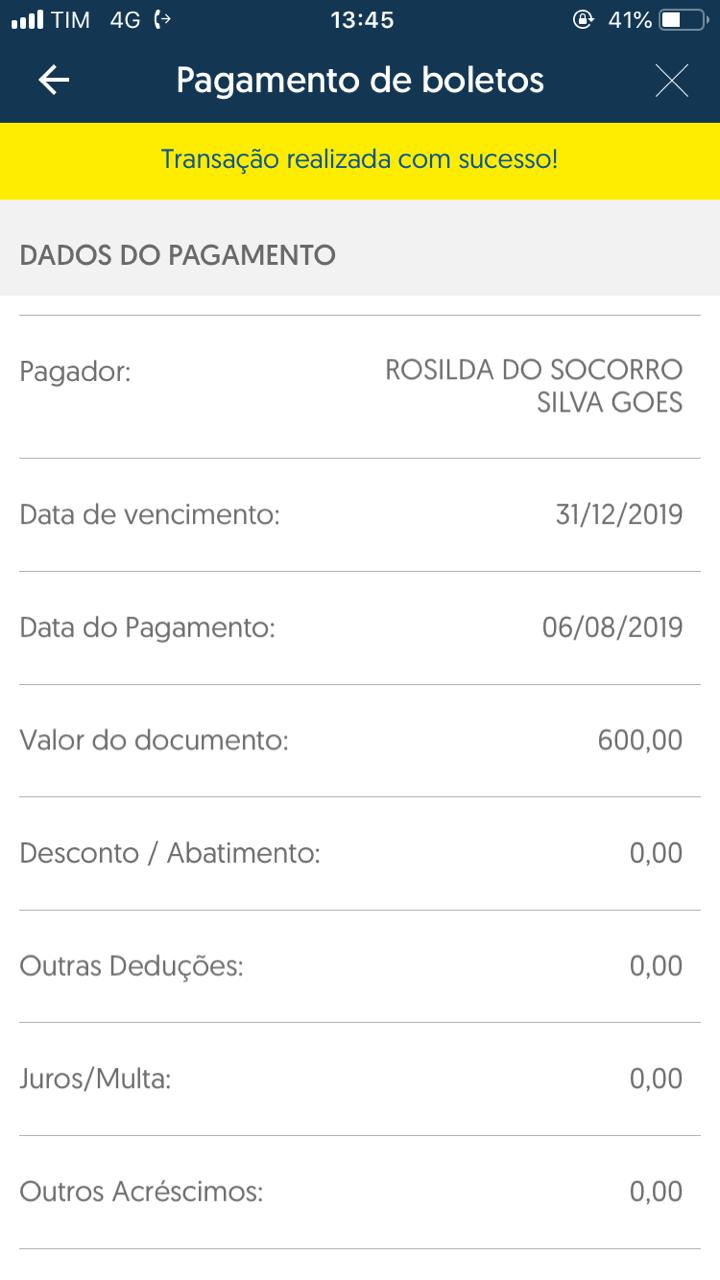Tap the 'Juros/Multa' row label

[x=96, y=1080]
